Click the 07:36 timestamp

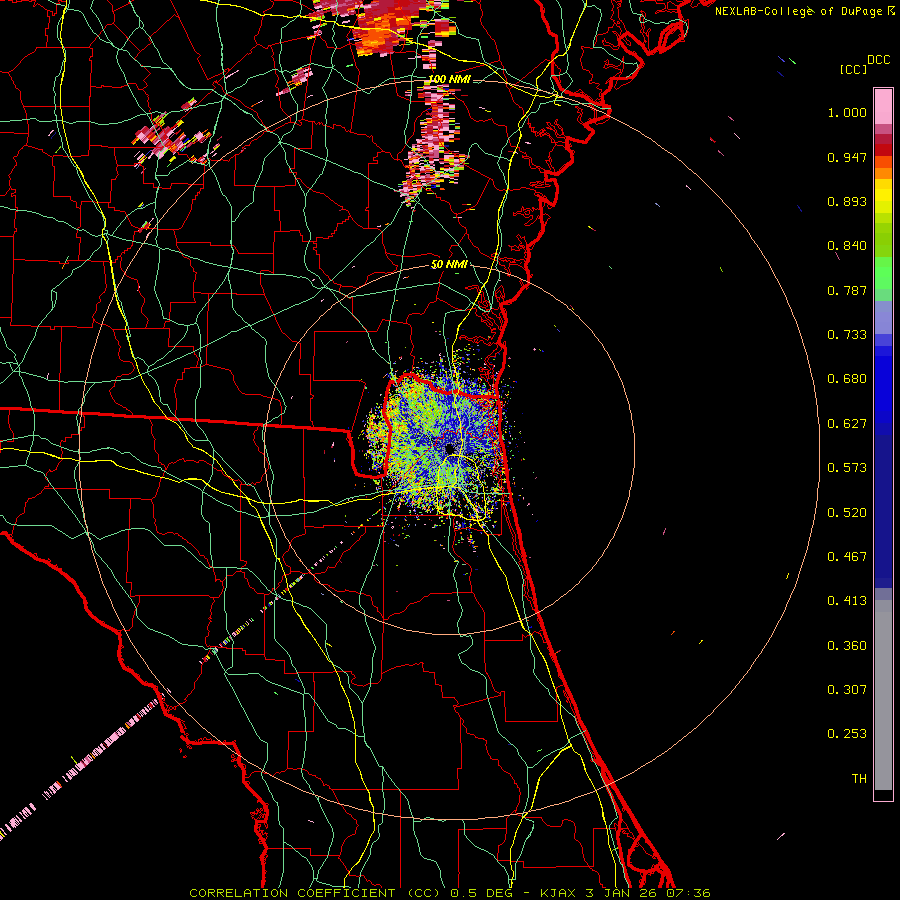click(687, 893)
